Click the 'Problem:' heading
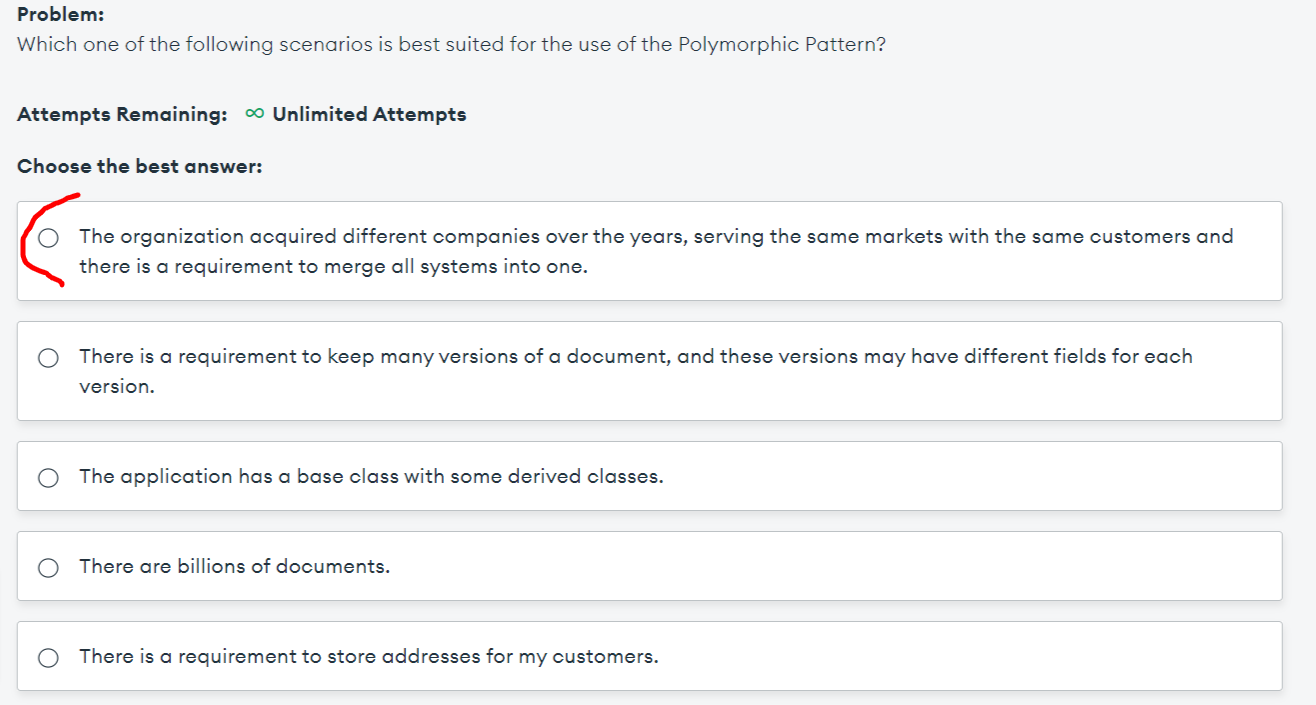 click(61, 16)
